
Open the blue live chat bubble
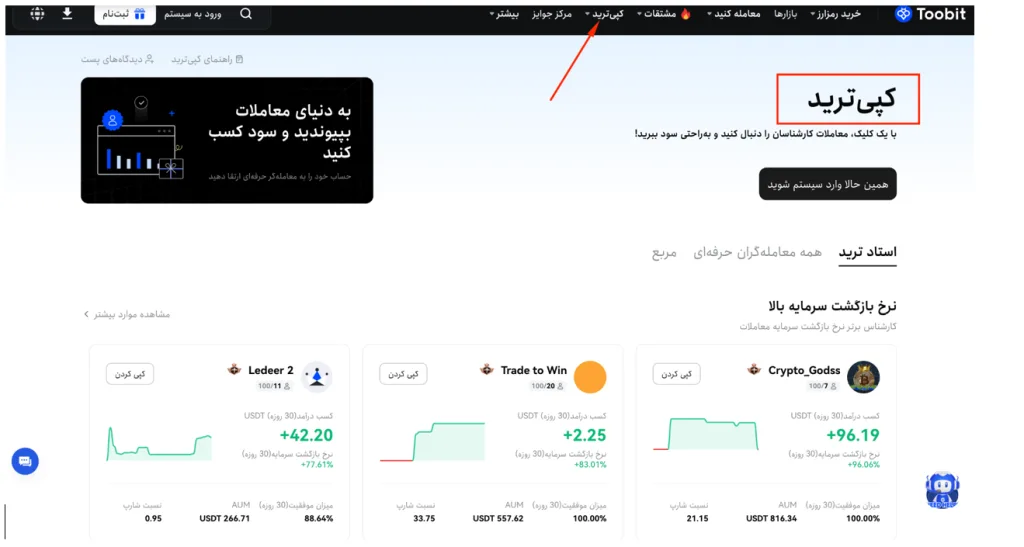pyautogui.click(x=25, y=461)
